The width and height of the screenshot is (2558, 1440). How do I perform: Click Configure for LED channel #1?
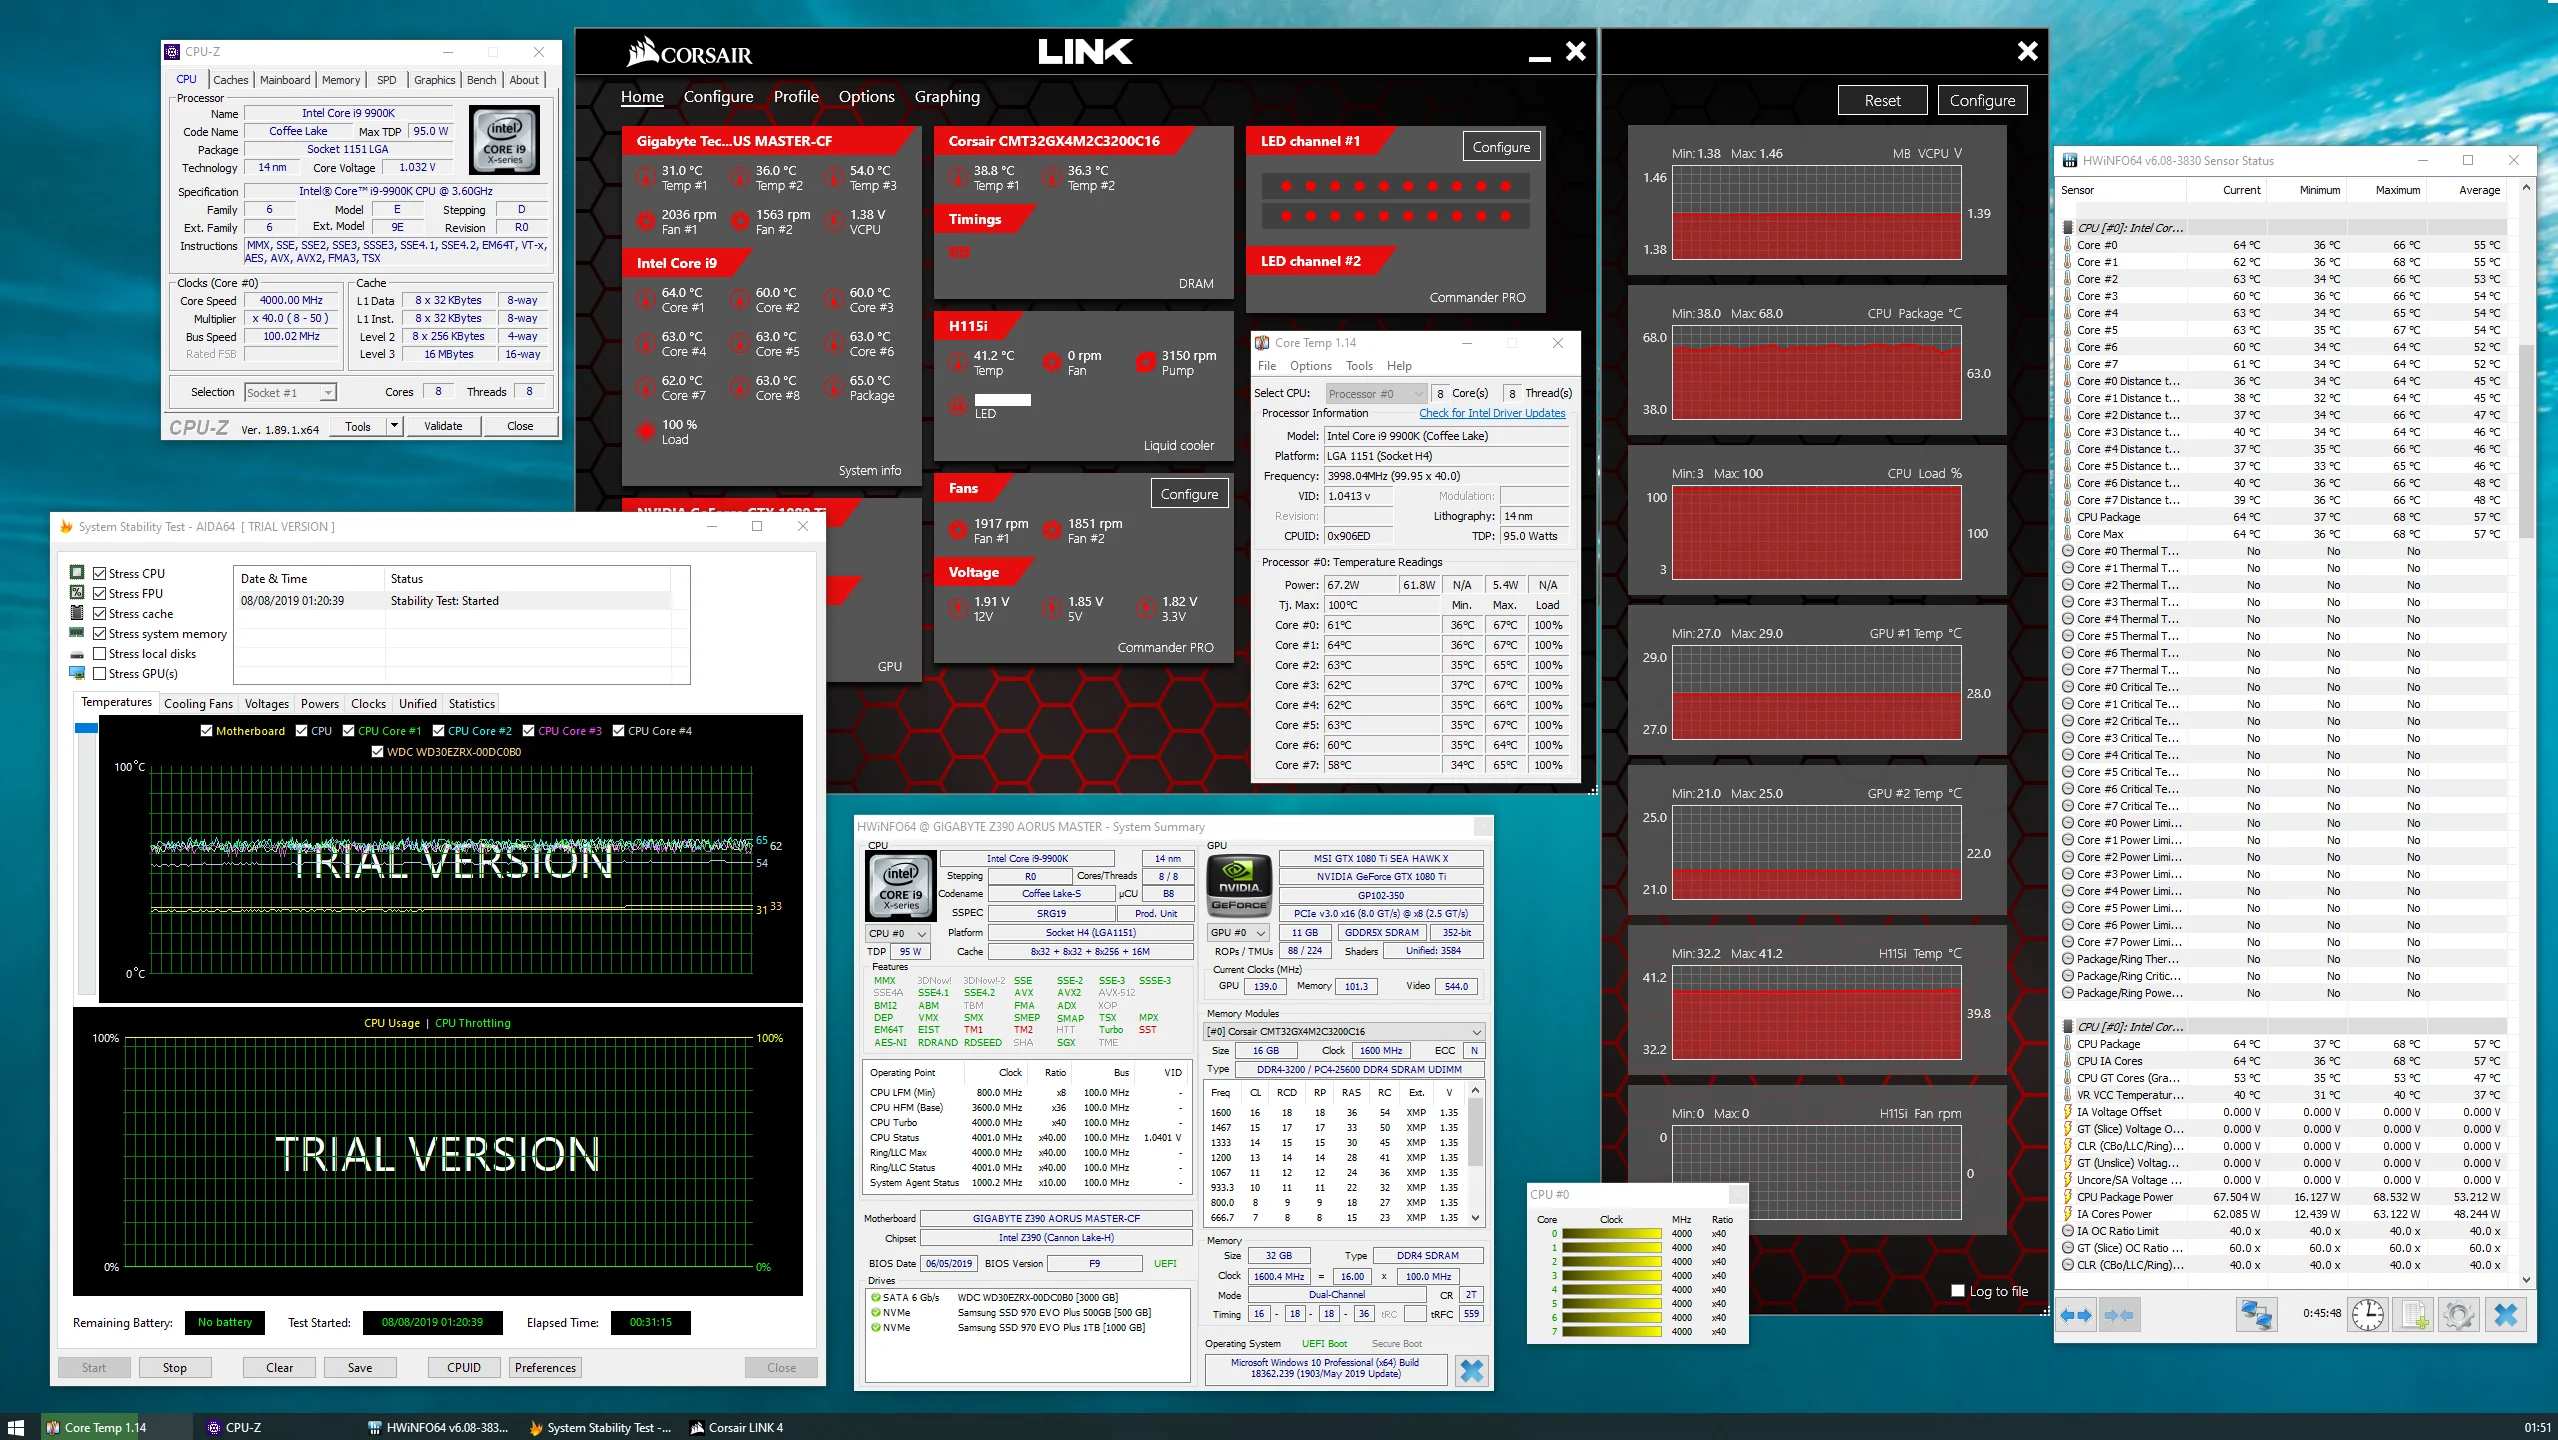[x=1501, y=146]
